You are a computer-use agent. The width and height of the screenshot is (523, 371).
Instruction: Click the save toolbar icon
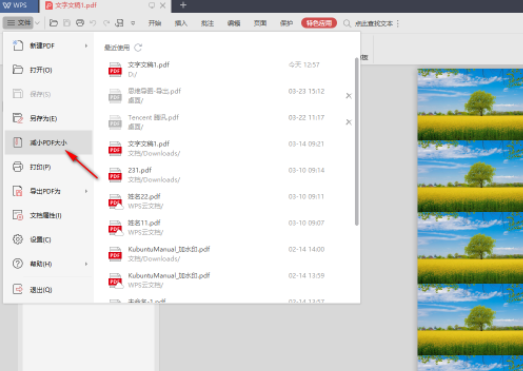67,23
